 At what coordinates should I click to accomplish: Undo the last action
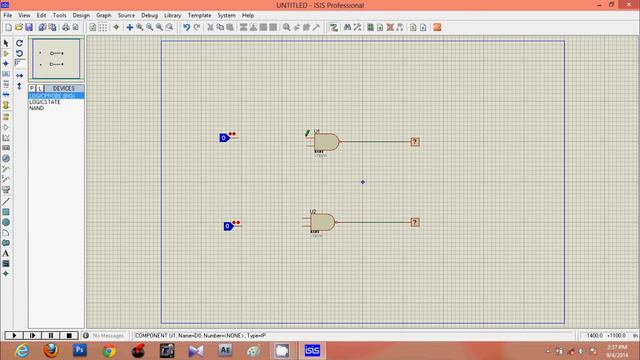coord(187,27)
